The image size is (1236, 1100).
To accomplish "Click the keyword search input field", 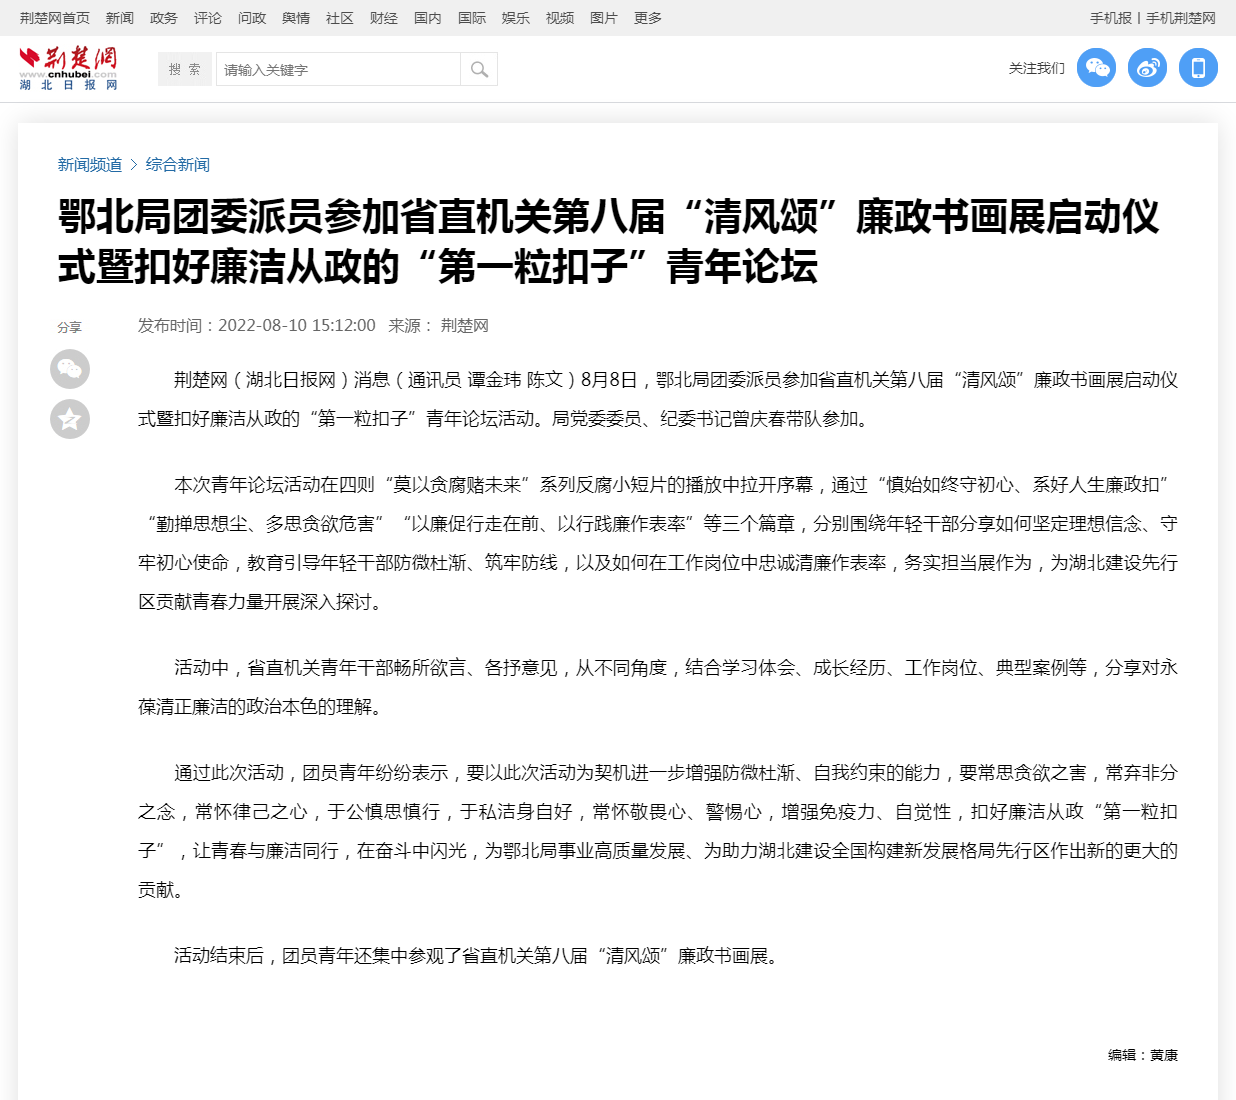I will [338, 69].
